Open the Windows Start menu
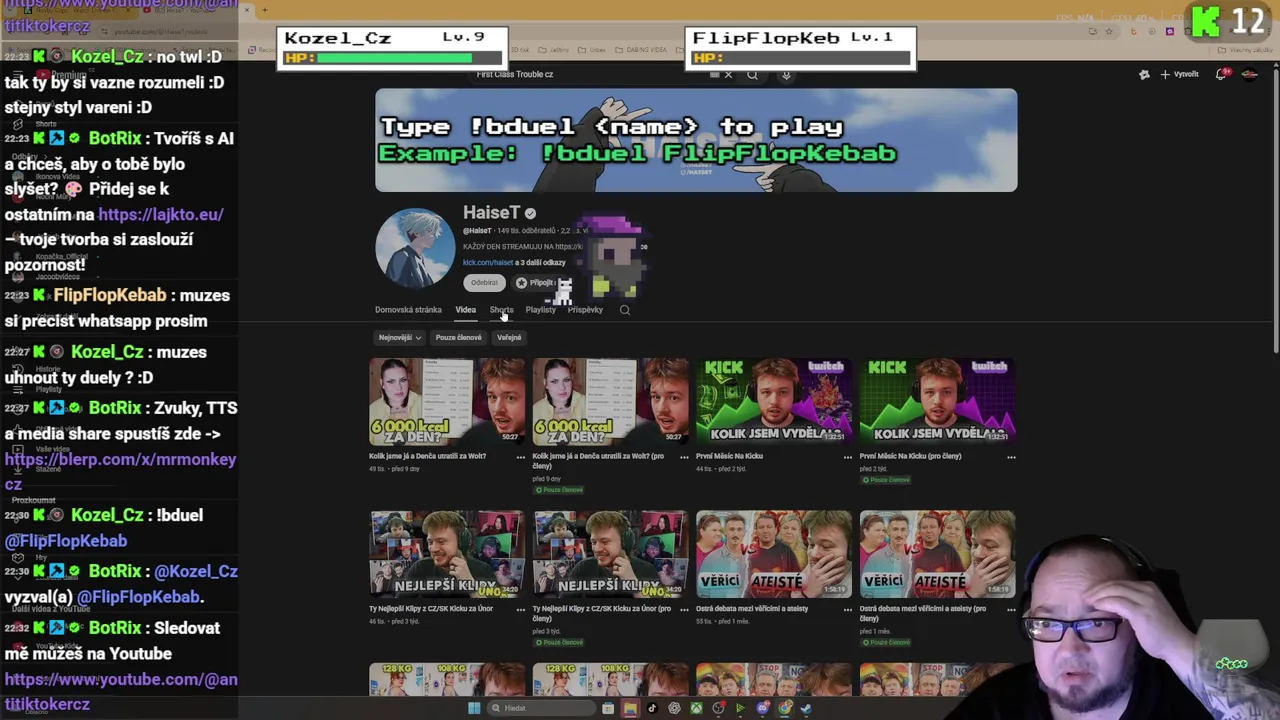This screenshot has width=1280, height=720. point(474,708)
